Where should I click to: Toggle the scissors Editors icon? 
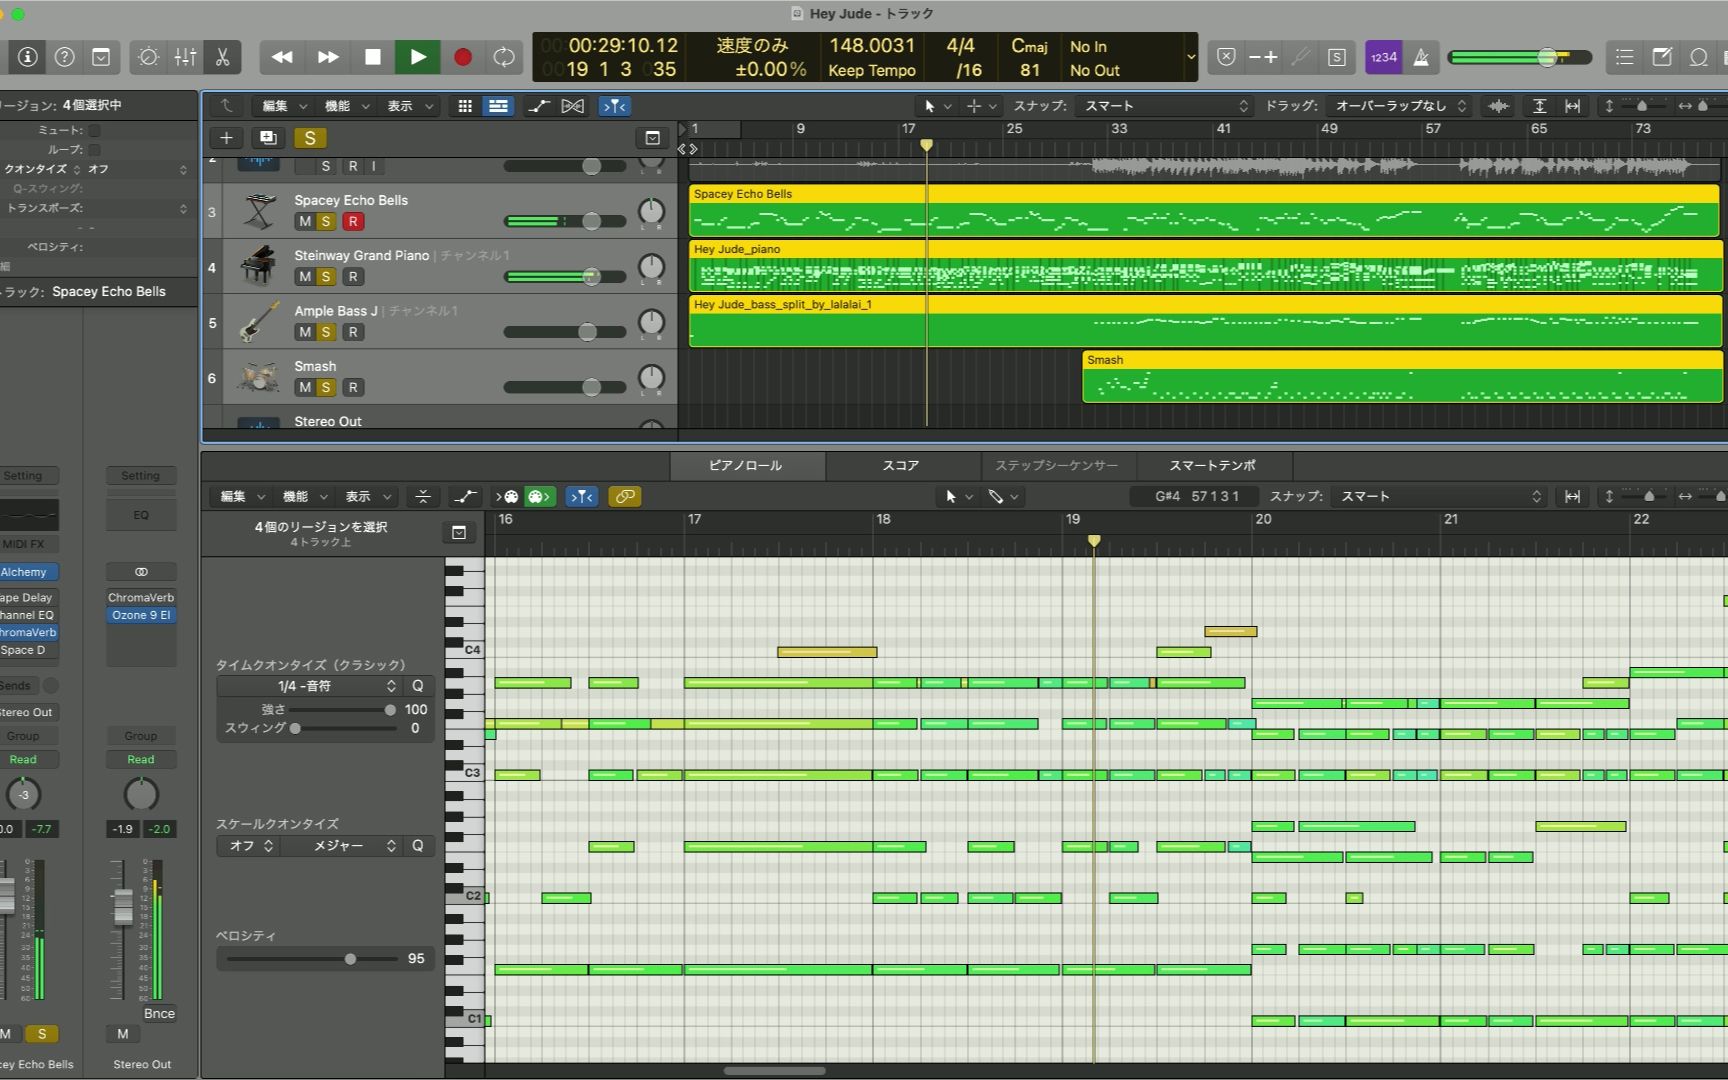(222, 57)
